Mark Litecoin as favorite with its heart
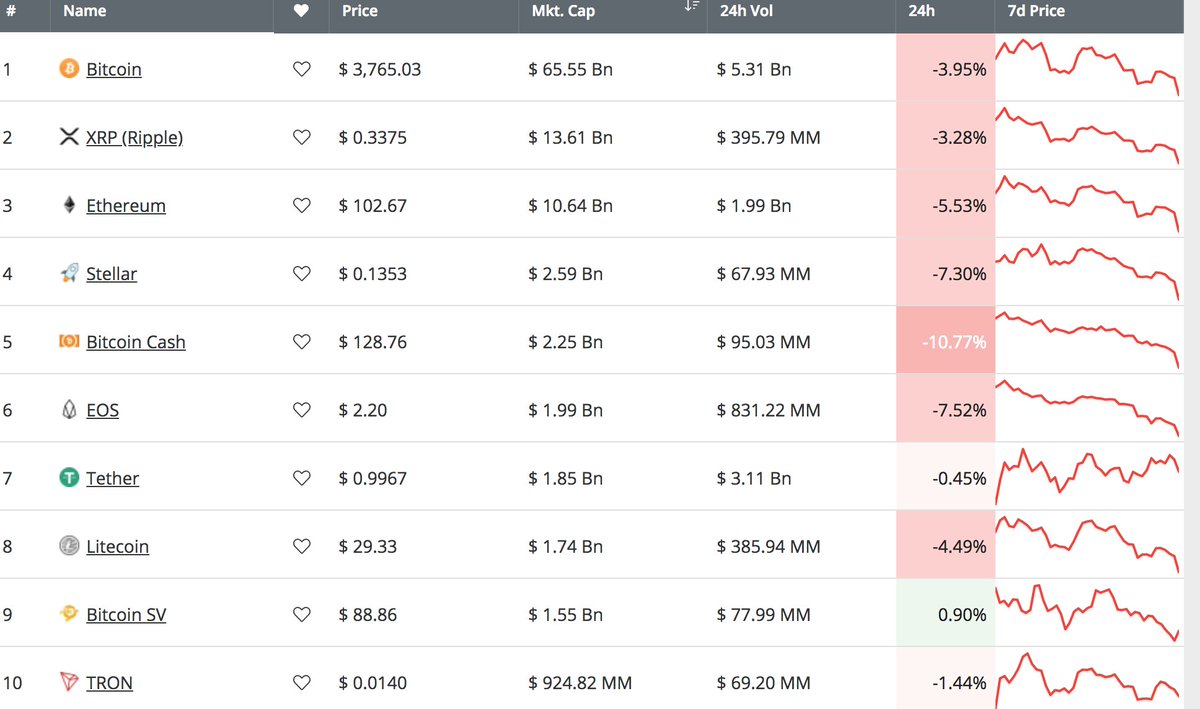The image size is (1200, 709). (x=301, y=546)
